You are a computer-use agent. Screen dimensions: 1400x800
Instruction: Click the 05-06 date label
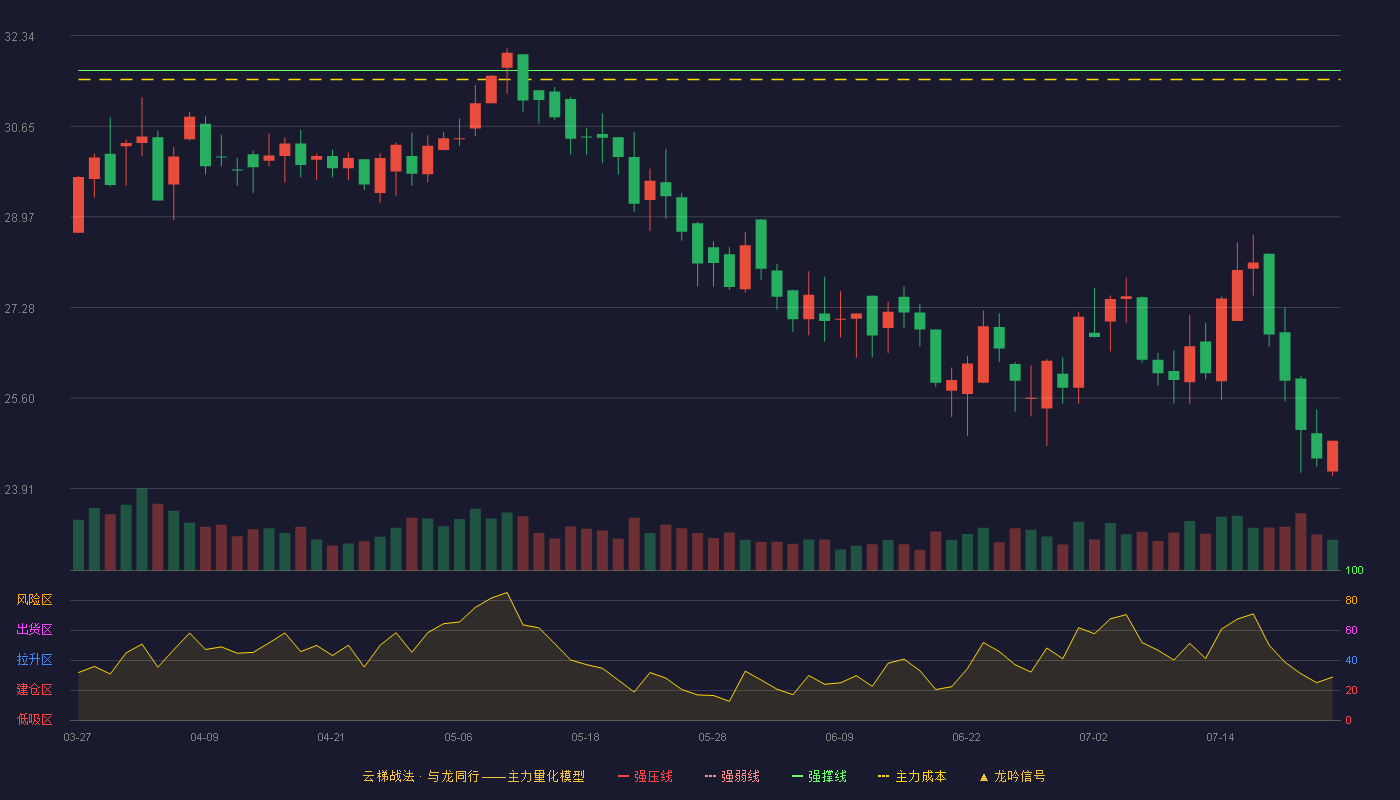(458, 737)
